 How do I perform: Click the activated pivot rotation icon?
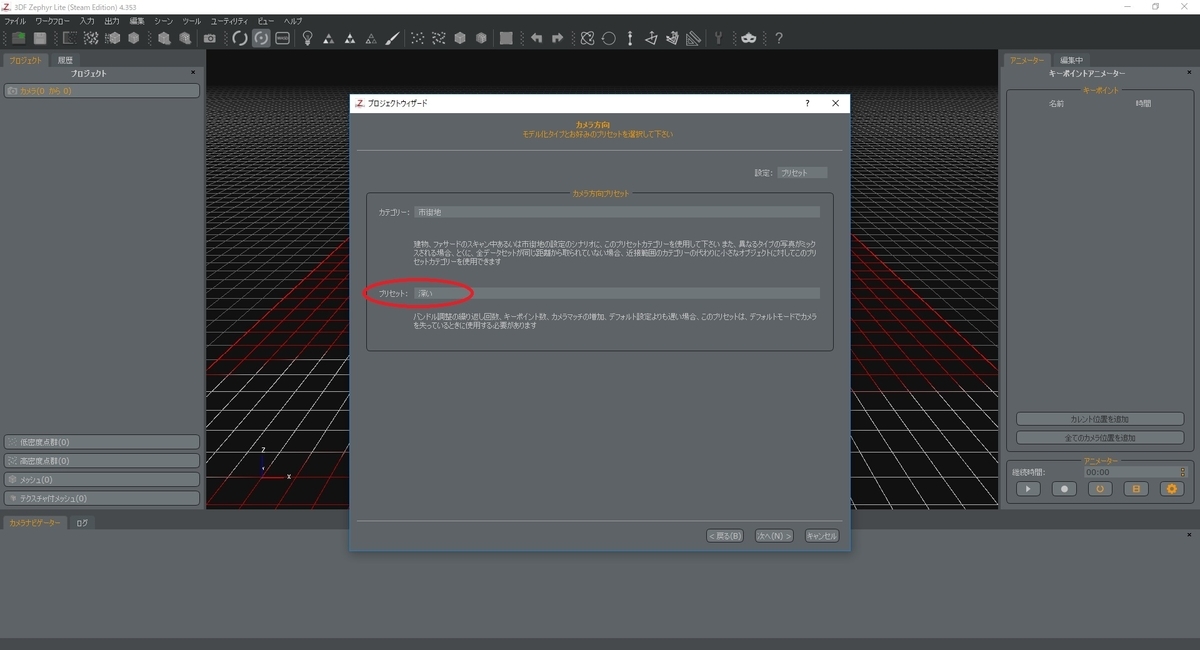(x=261, y=39)
